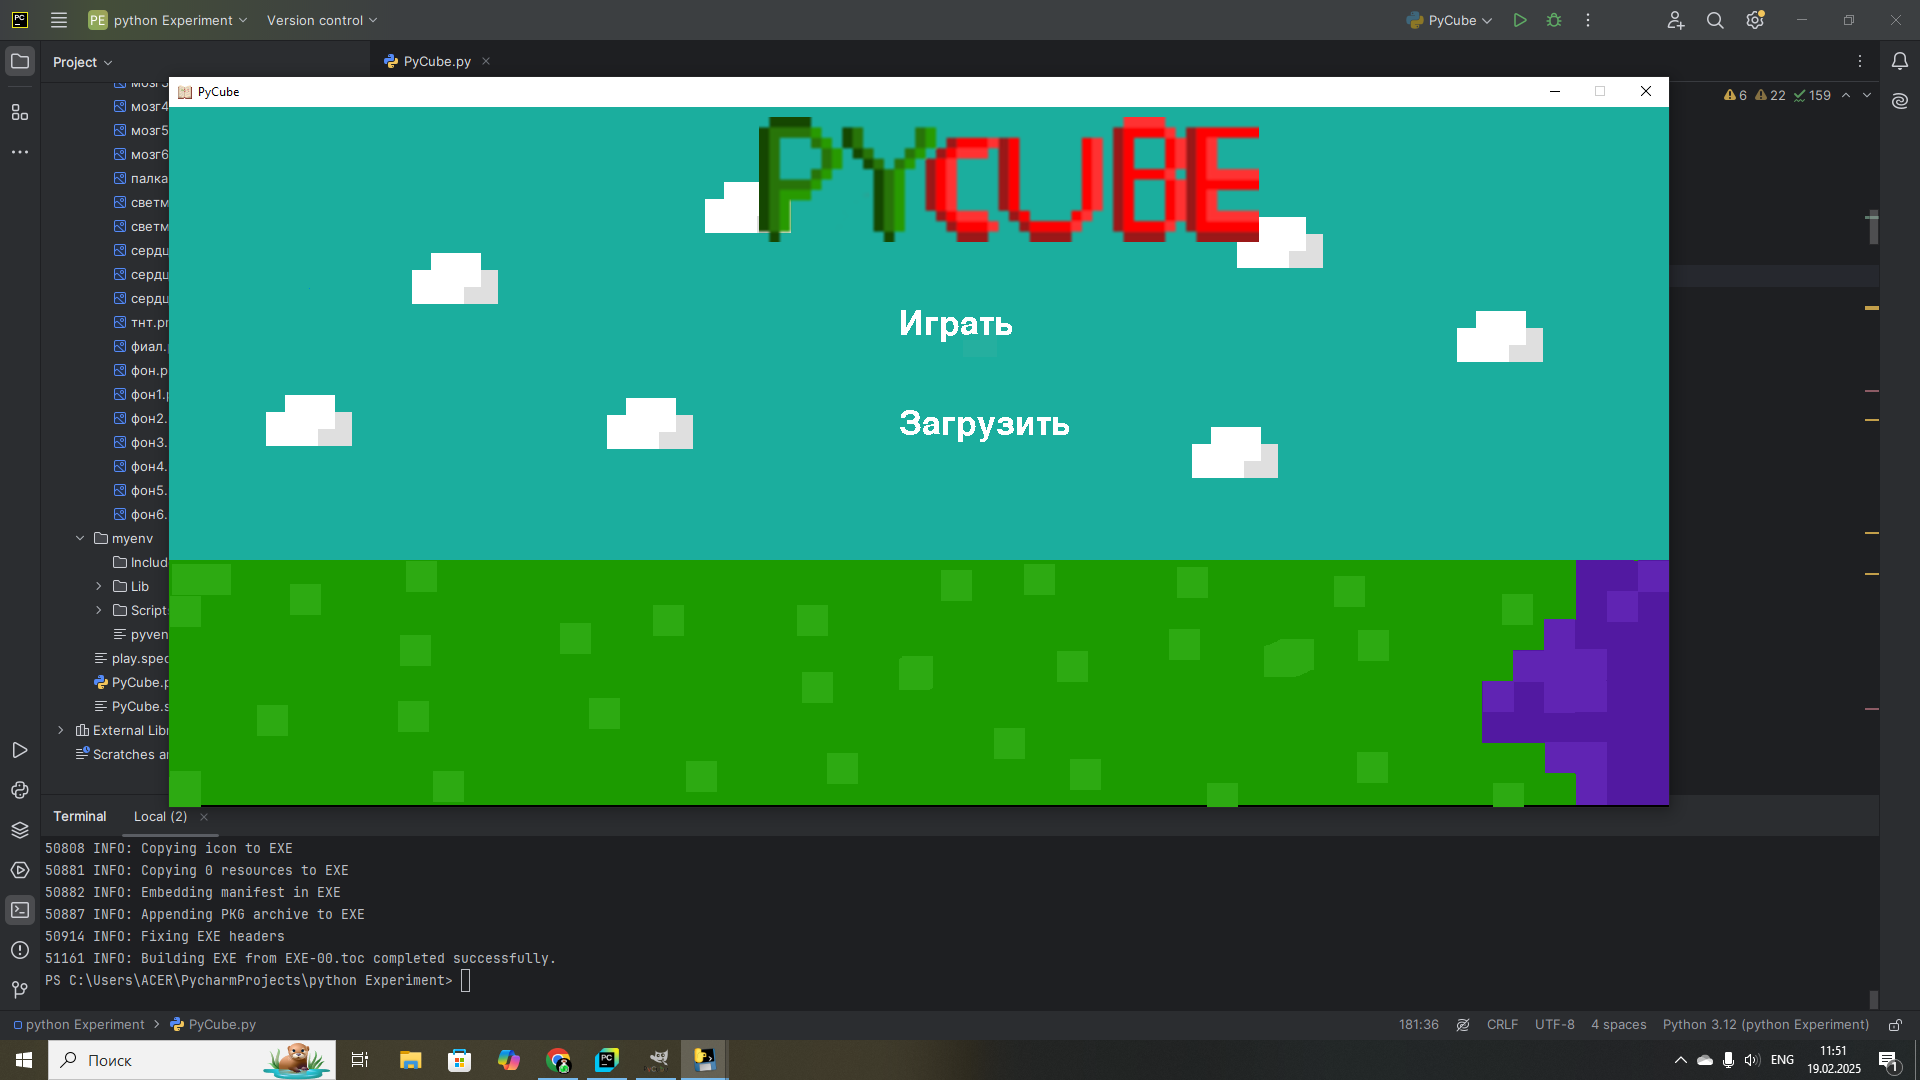Click the Search Everywhere magnifier icon
The image size is (1920, 1080).
(1715, 20)
